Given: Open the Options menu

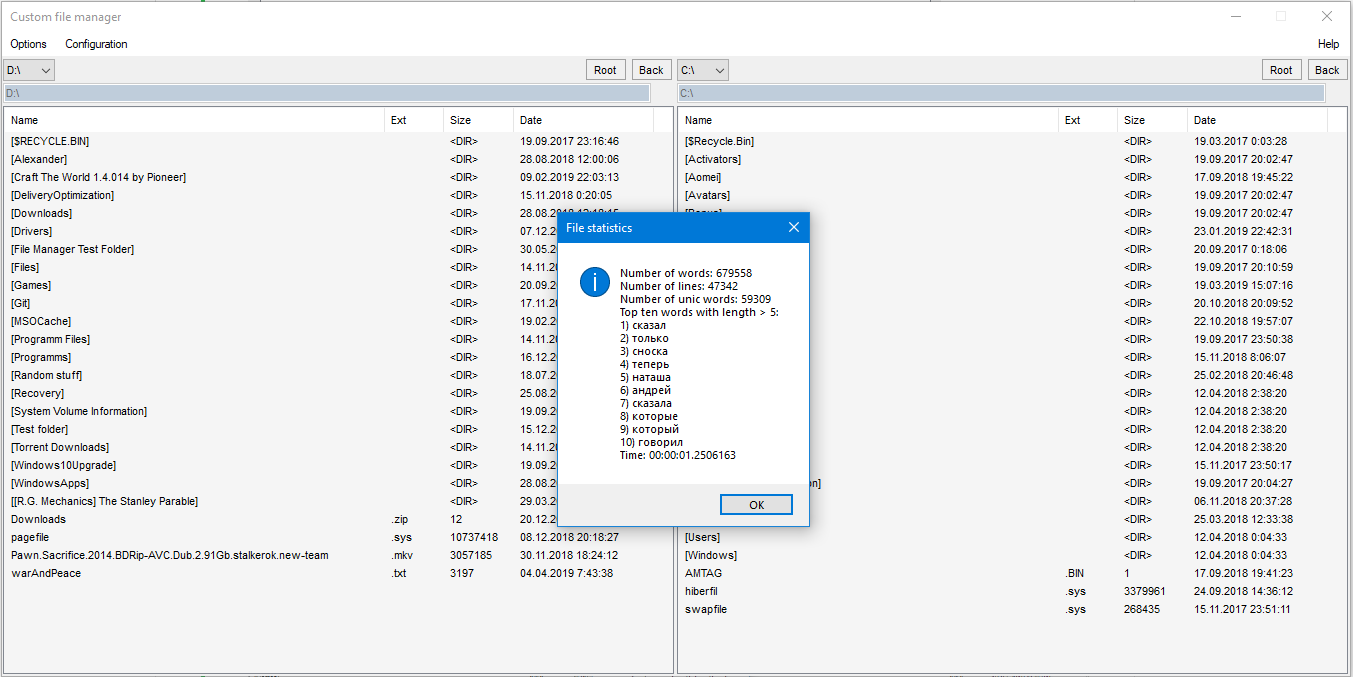Looking at the screenshot, I should tap(28, 44).
